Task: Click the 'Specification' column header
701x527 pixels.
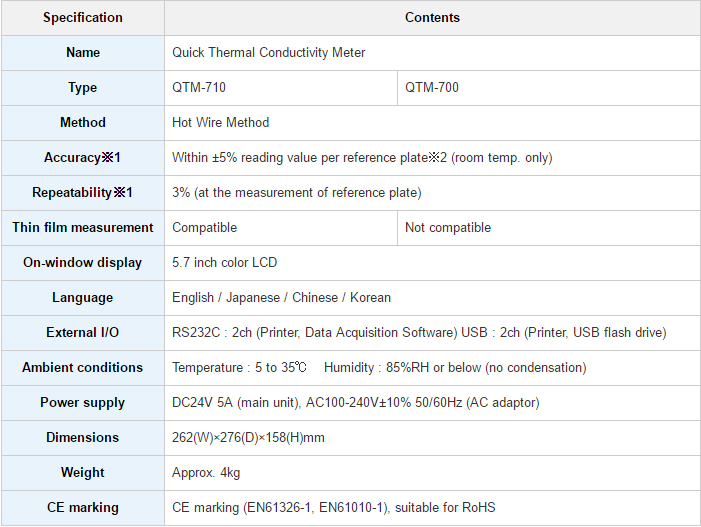Action: (x=83, y=18)
